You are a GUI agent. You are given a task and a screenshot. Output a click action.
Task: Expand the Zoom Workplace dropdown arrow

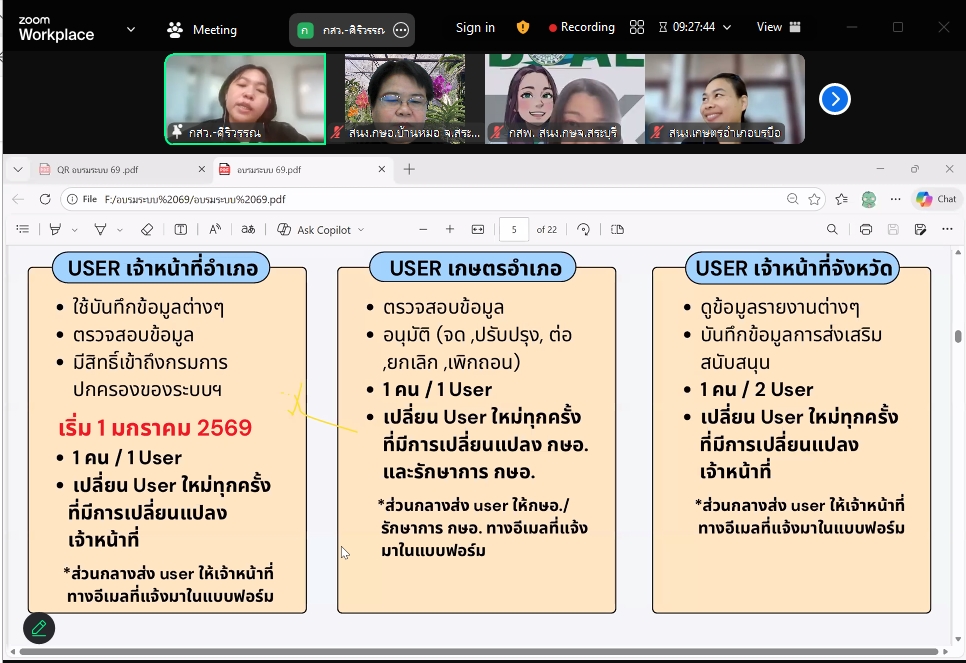click(x=131, y=29)
